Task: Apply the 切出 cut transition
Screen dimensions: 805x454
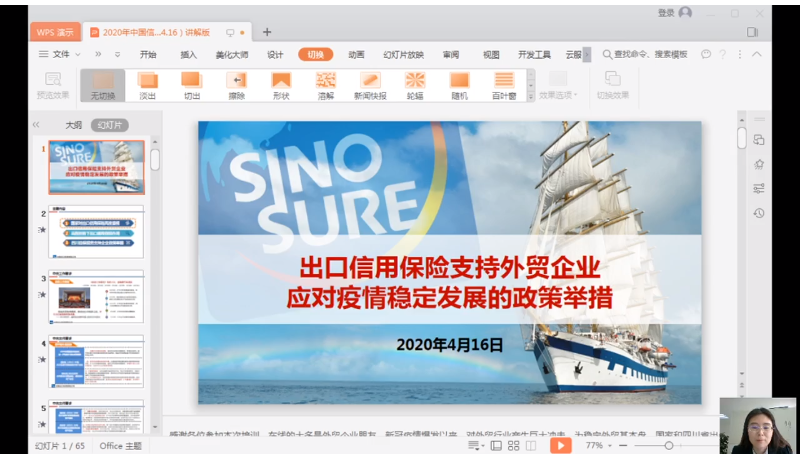Action: pos(192,85)
